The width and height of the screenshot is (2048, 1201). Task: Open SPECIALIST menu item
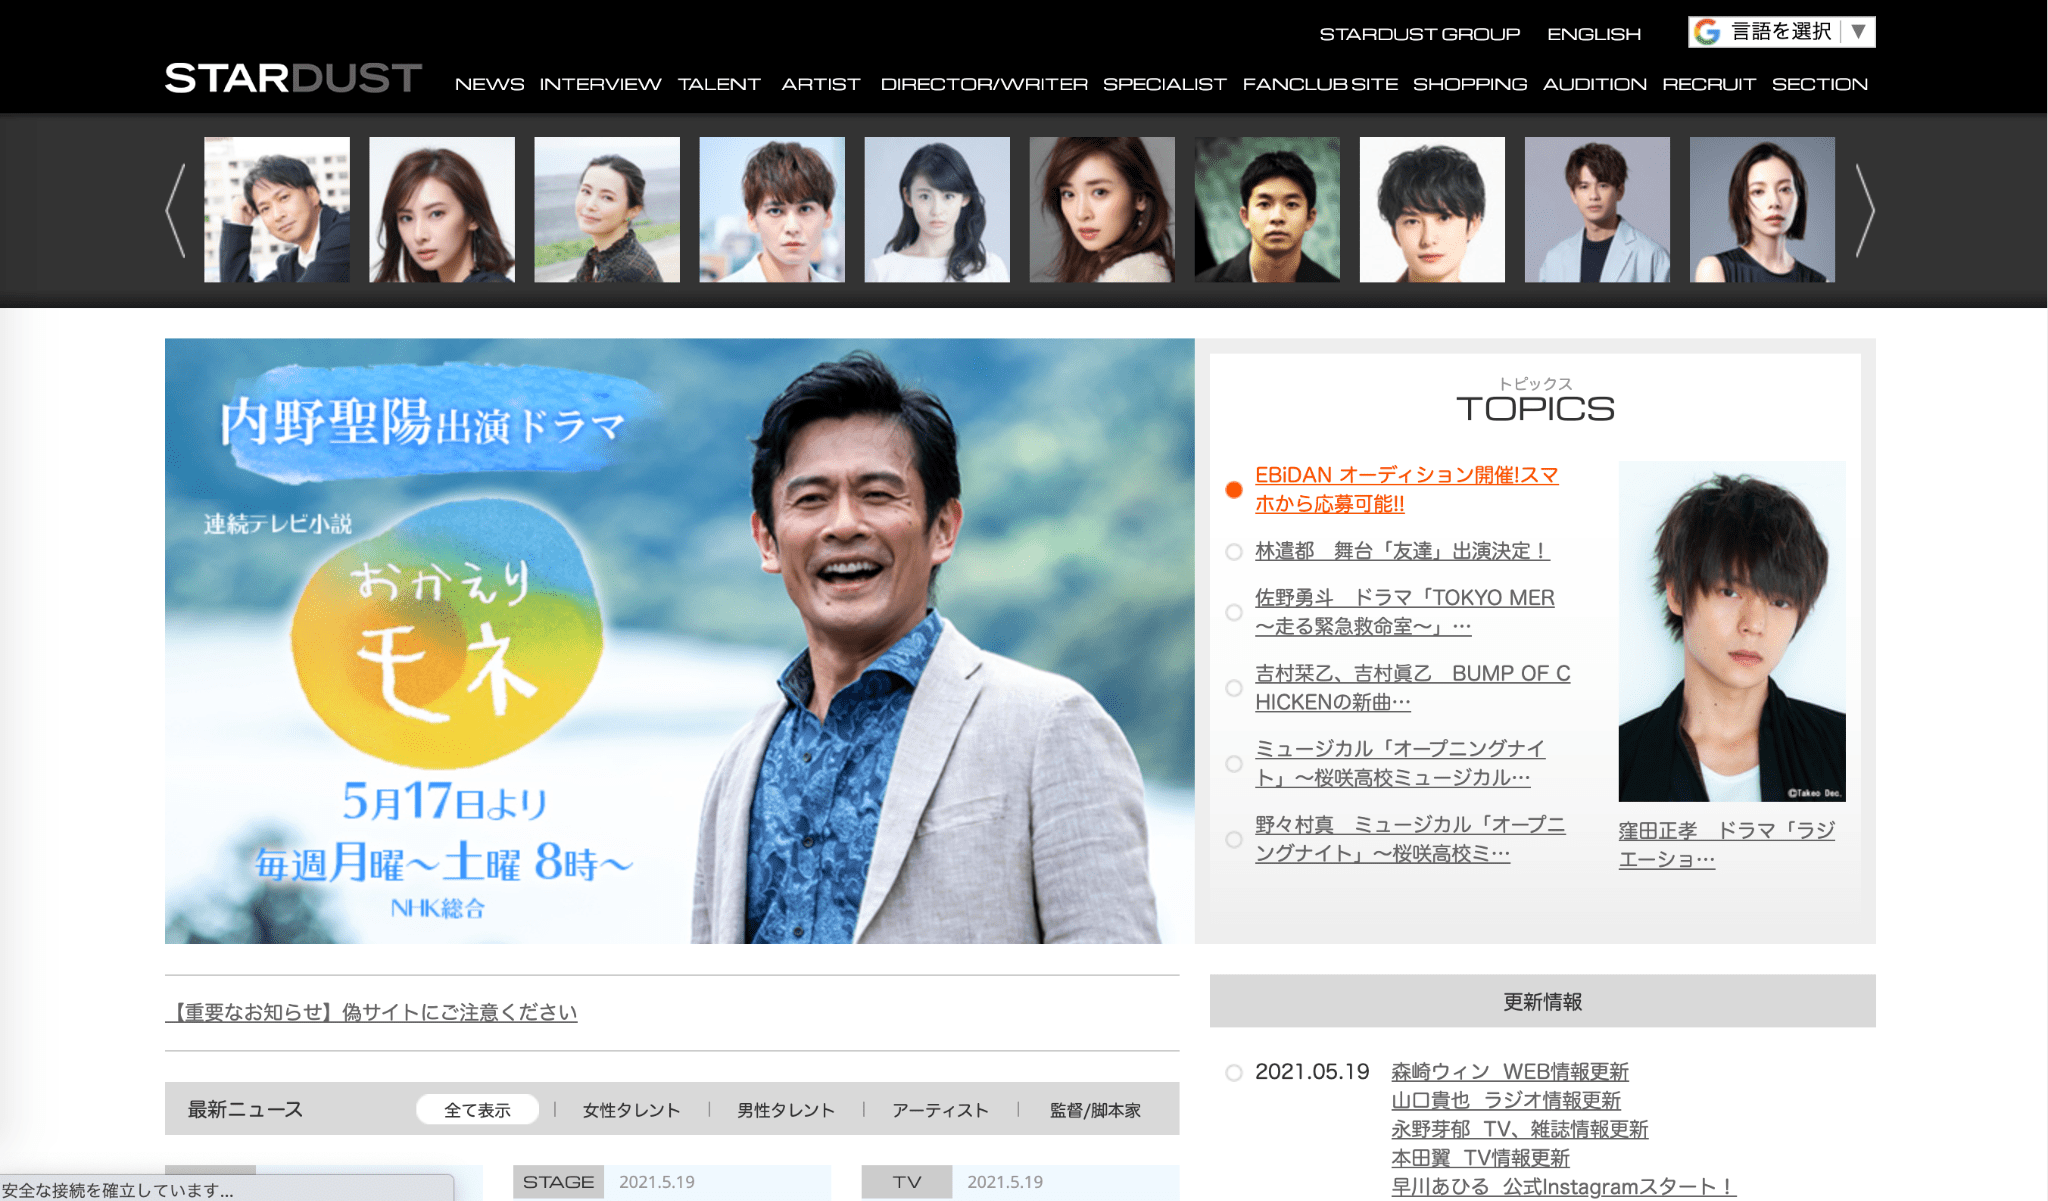tap(1165, 84)
